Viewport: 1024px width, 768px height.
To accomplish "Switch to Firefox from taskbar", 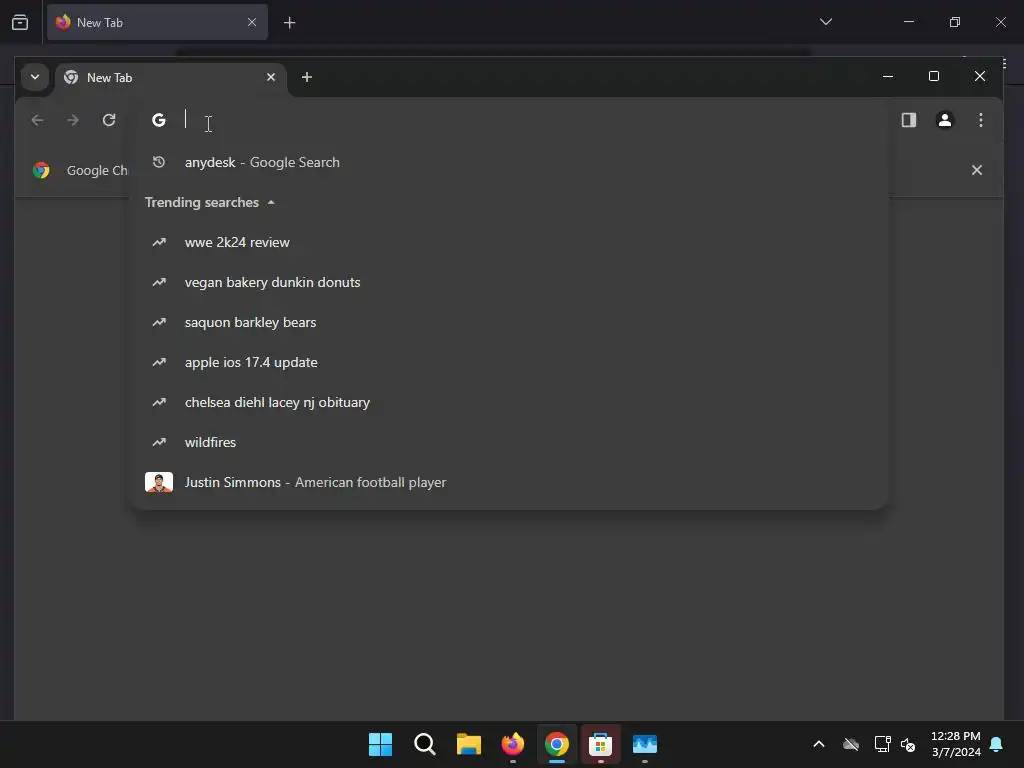I will tap(513, 744).
